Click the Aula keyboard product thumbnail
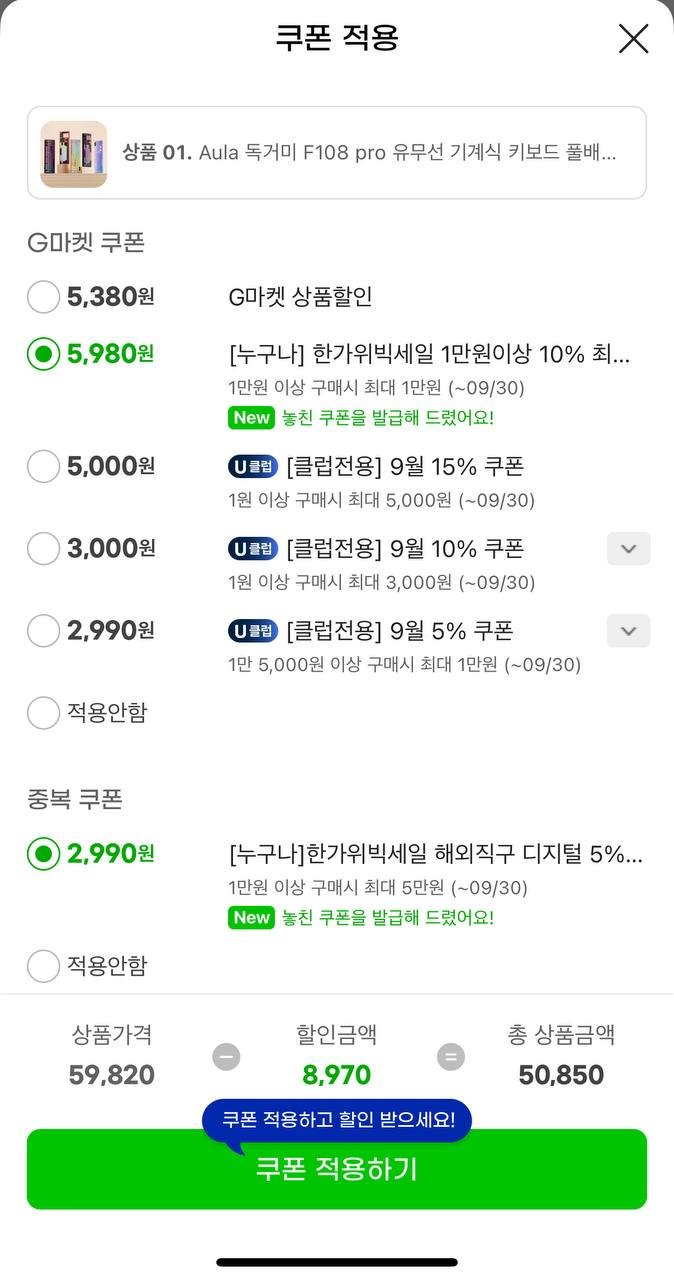This screenshot has width=674, height=1280. 74,154
